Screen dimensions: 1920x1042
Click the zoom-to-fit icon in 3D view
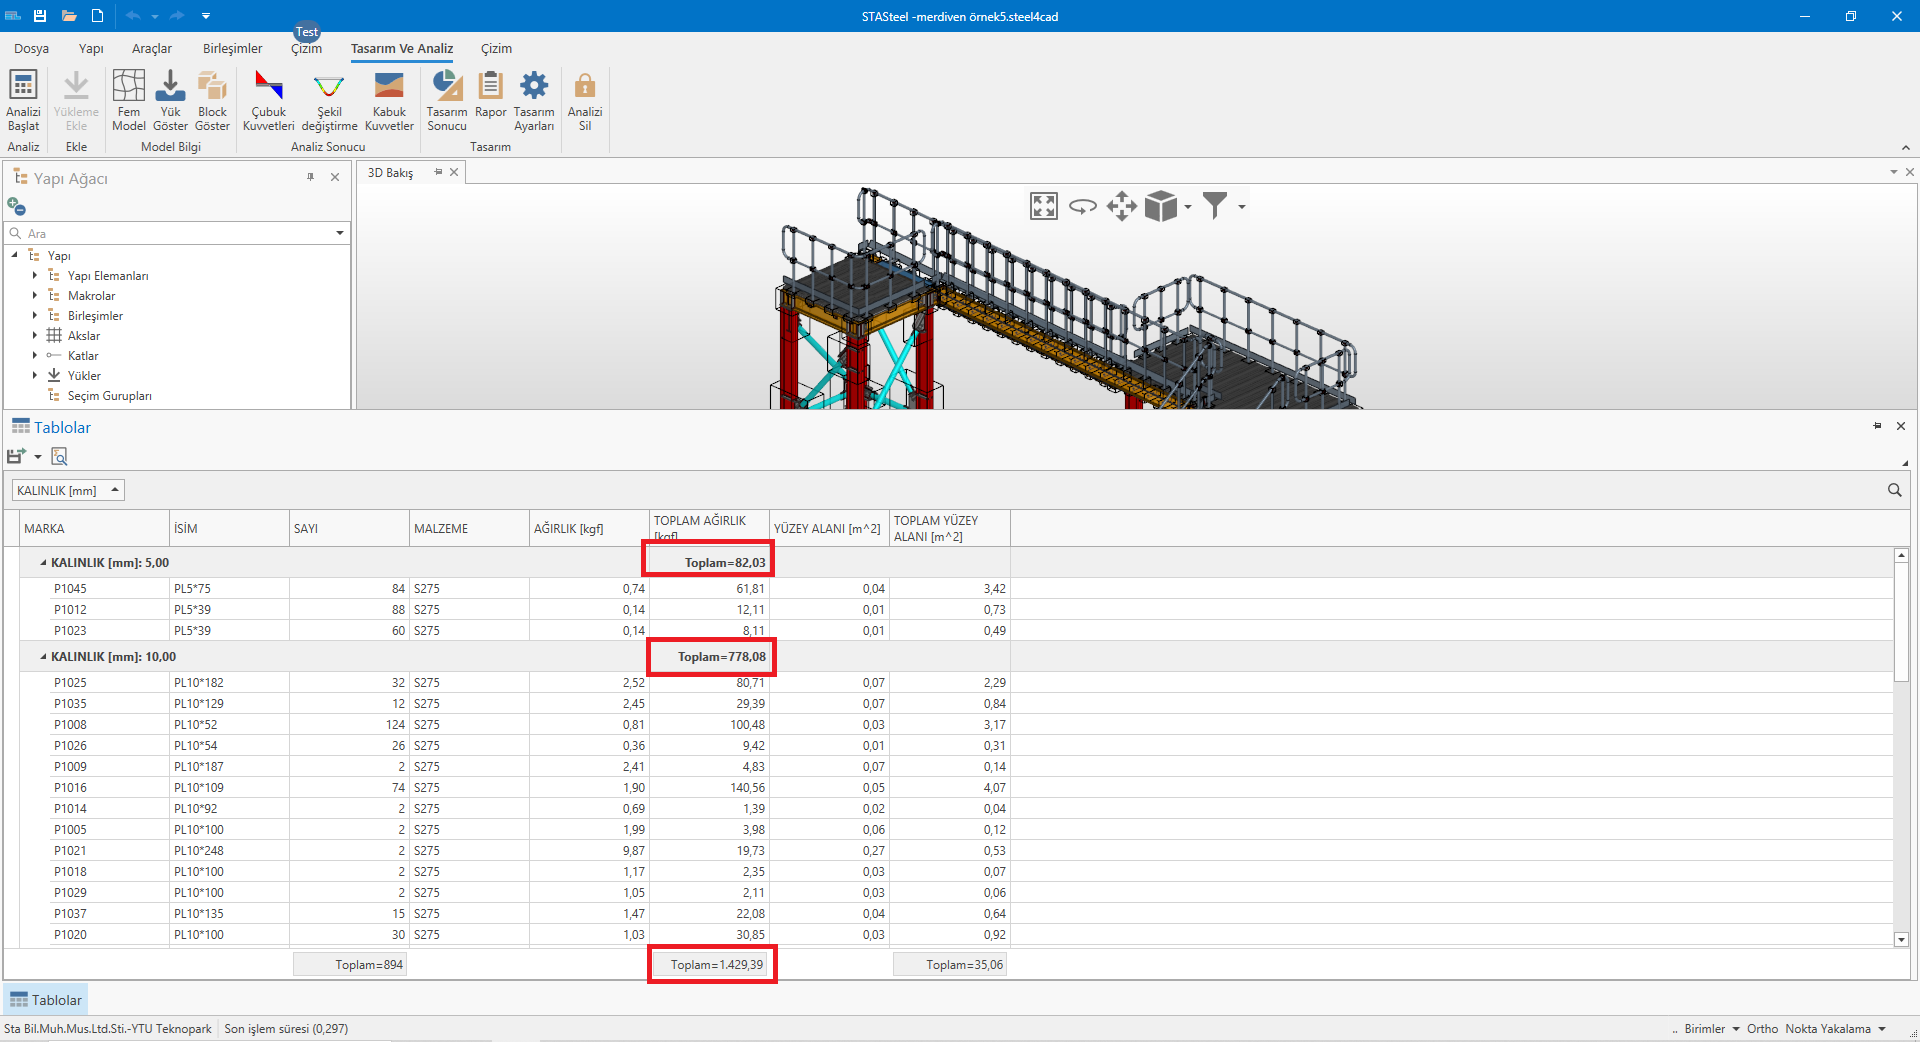coord(1043,207)
